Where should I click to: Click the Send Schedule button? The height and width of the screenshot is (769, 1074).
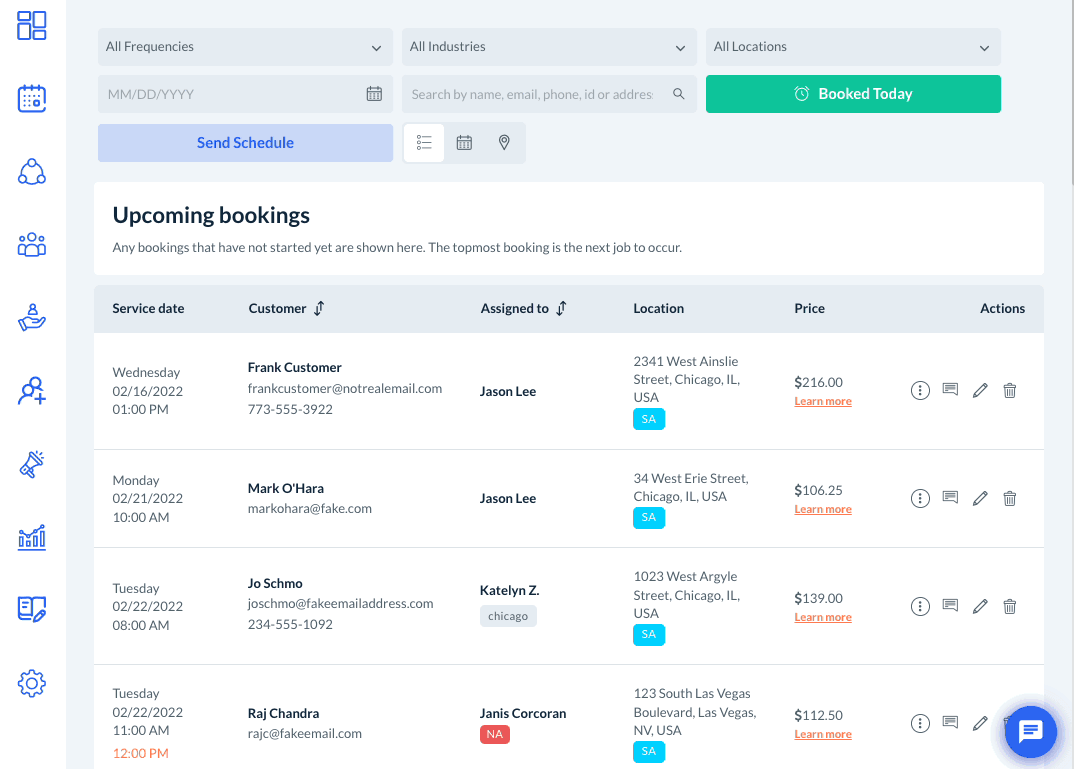click(245, 143)
